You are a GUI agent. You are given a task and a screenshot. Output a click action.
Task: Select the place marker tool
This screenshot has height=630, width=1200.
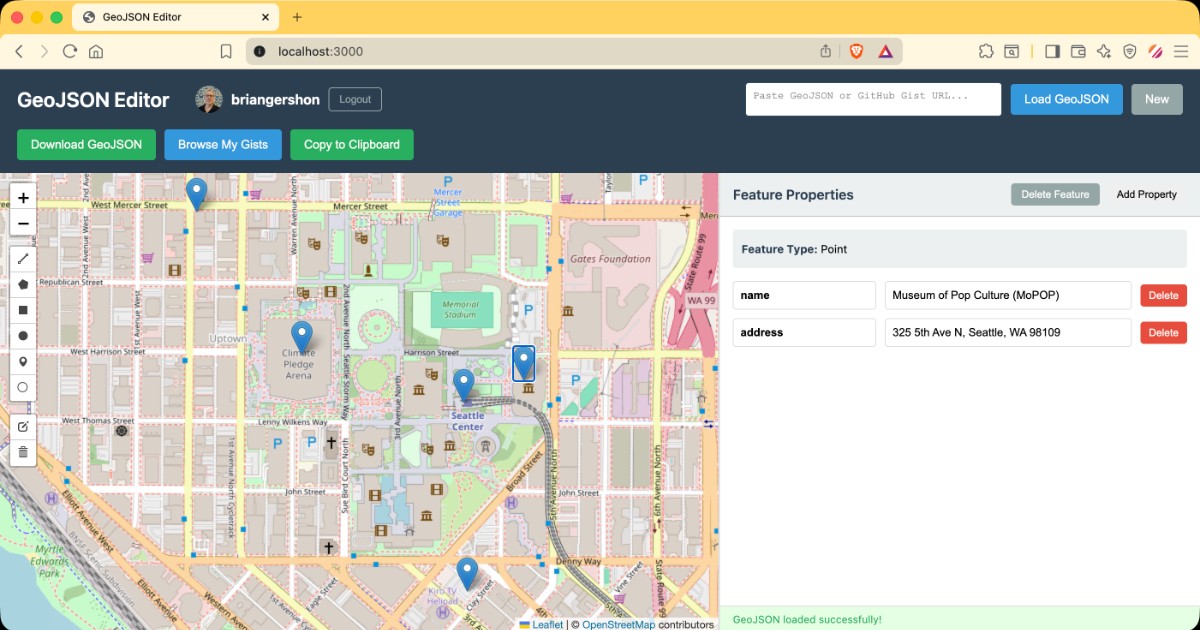[23, 362]
